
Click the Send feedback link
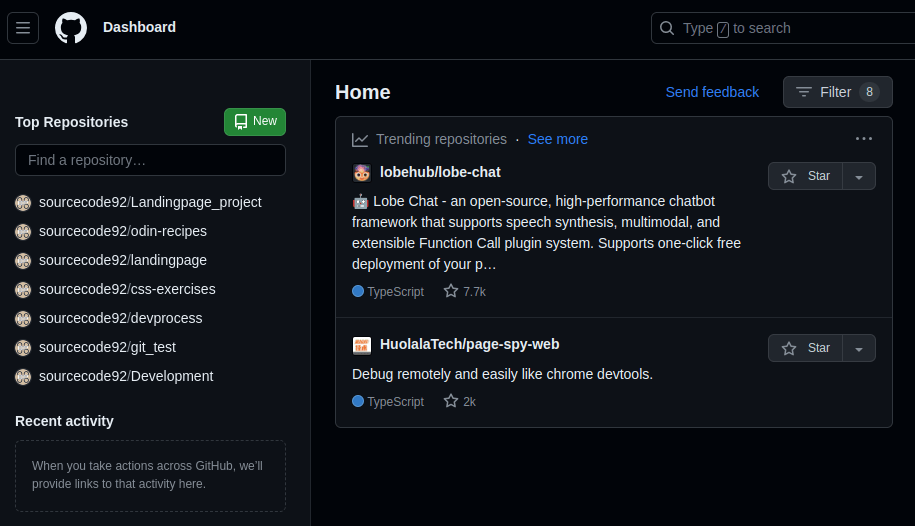coord(712,92)
